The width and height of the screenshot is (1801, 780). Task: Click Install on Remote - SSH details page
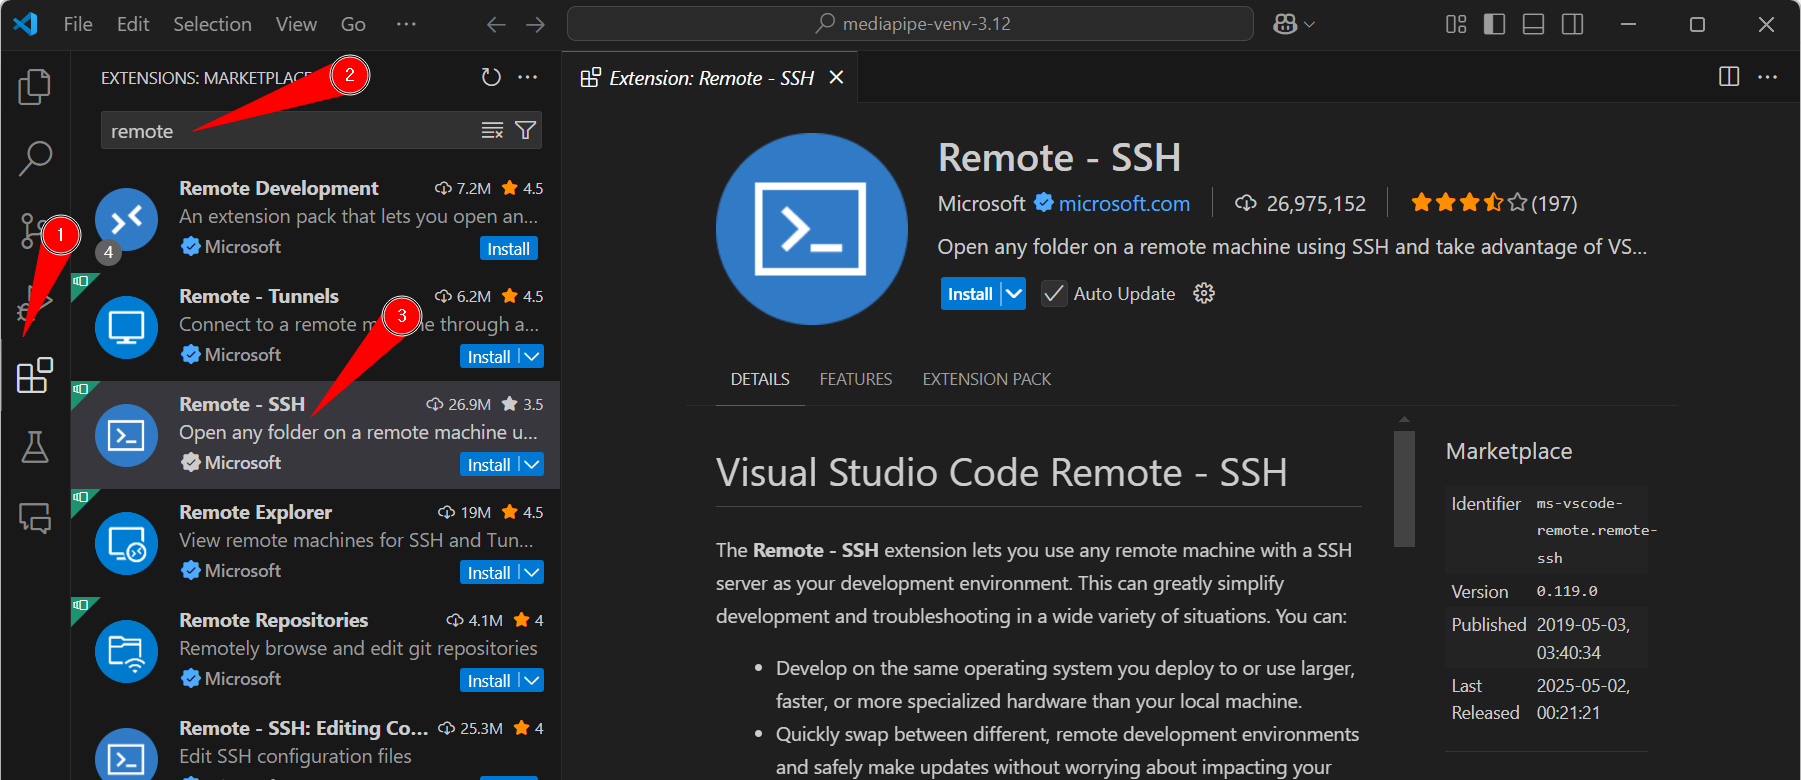pyautogui.click(x=970, y=293)
